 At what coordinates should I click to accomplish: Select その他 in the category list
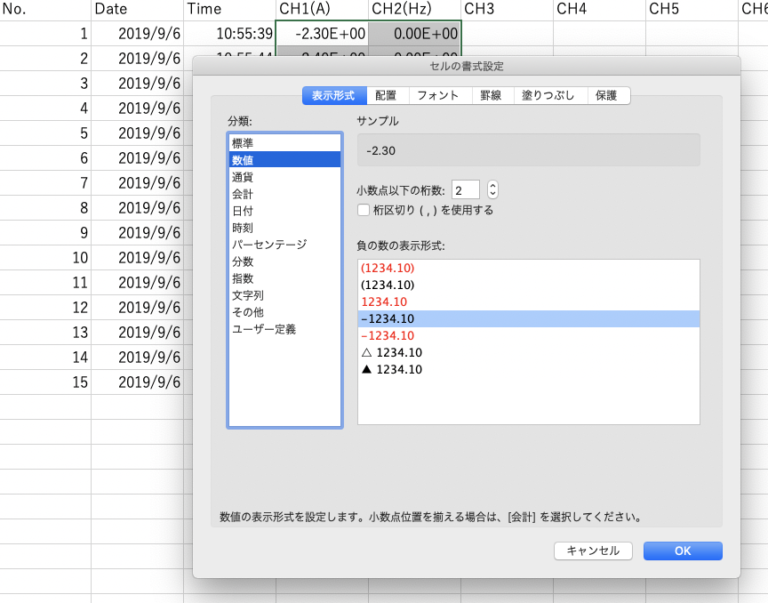(285, 312)
